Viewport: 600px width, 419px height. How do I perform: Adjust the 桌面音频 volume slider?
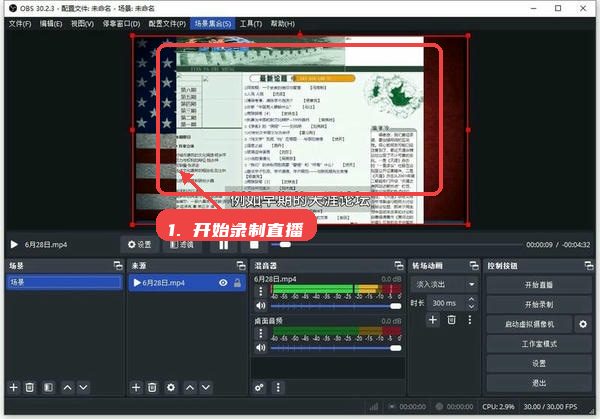click(336, 348)
